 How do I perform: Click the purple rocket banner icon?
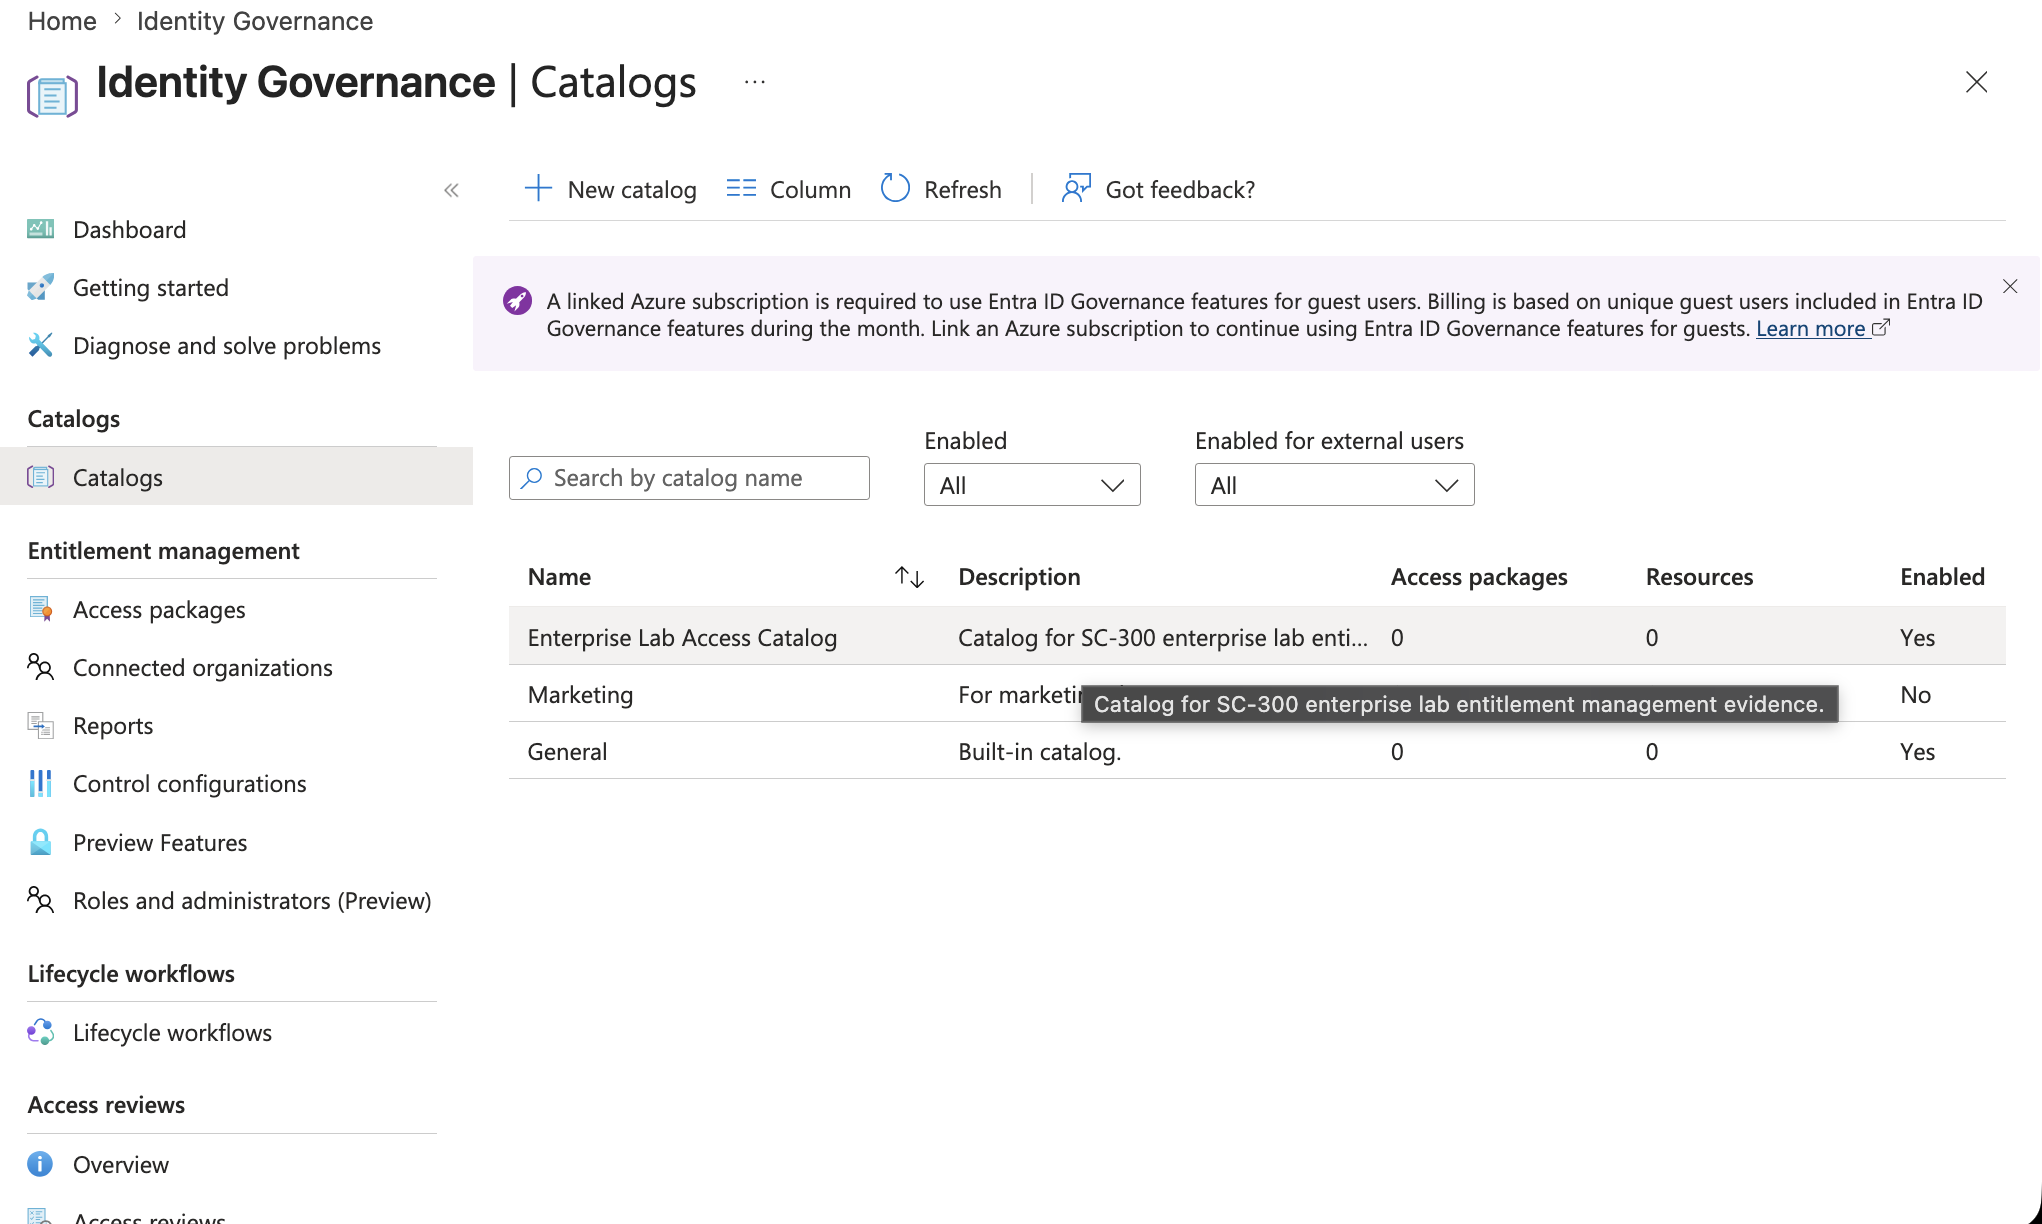(x=517, y=300)
